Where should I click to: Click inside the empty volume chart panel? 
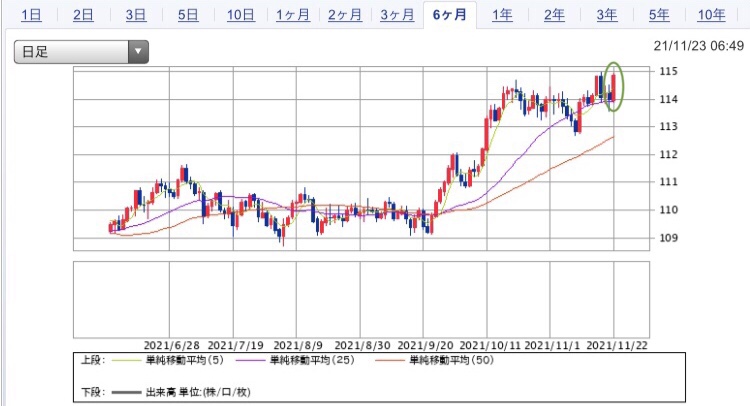[361, 299]
